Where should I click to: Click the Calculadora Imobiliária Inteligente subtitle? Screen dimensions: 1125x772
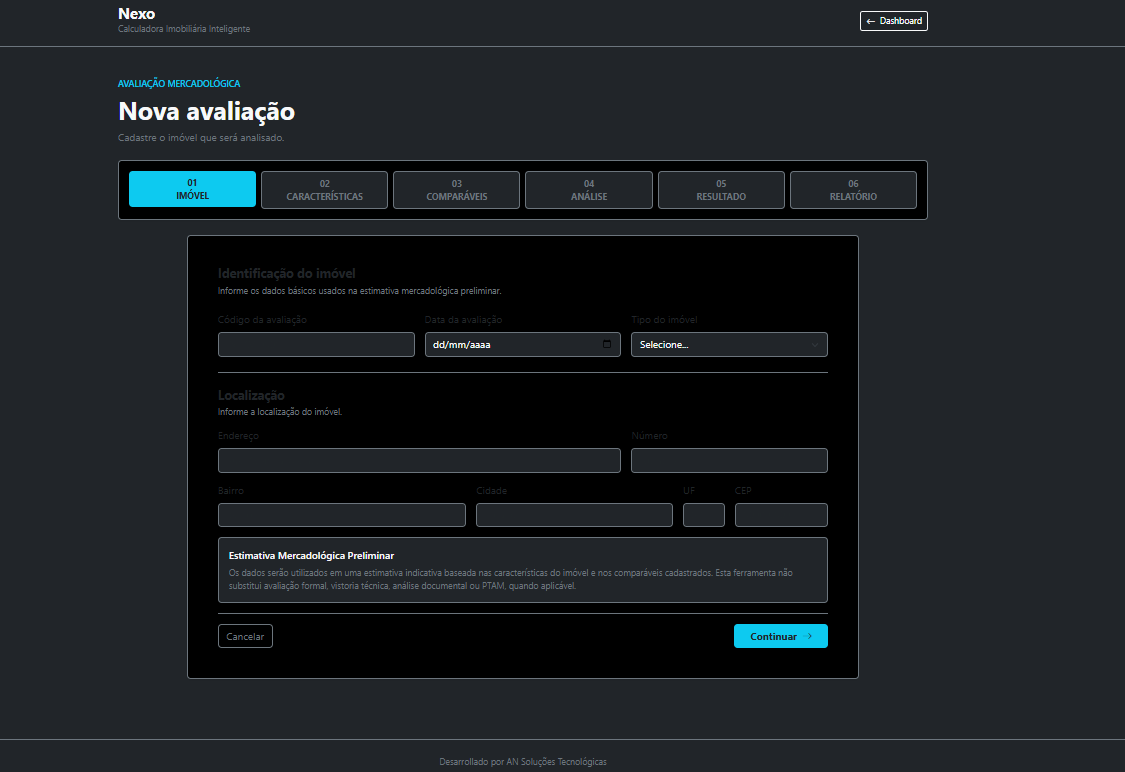(x=184, y=29)
